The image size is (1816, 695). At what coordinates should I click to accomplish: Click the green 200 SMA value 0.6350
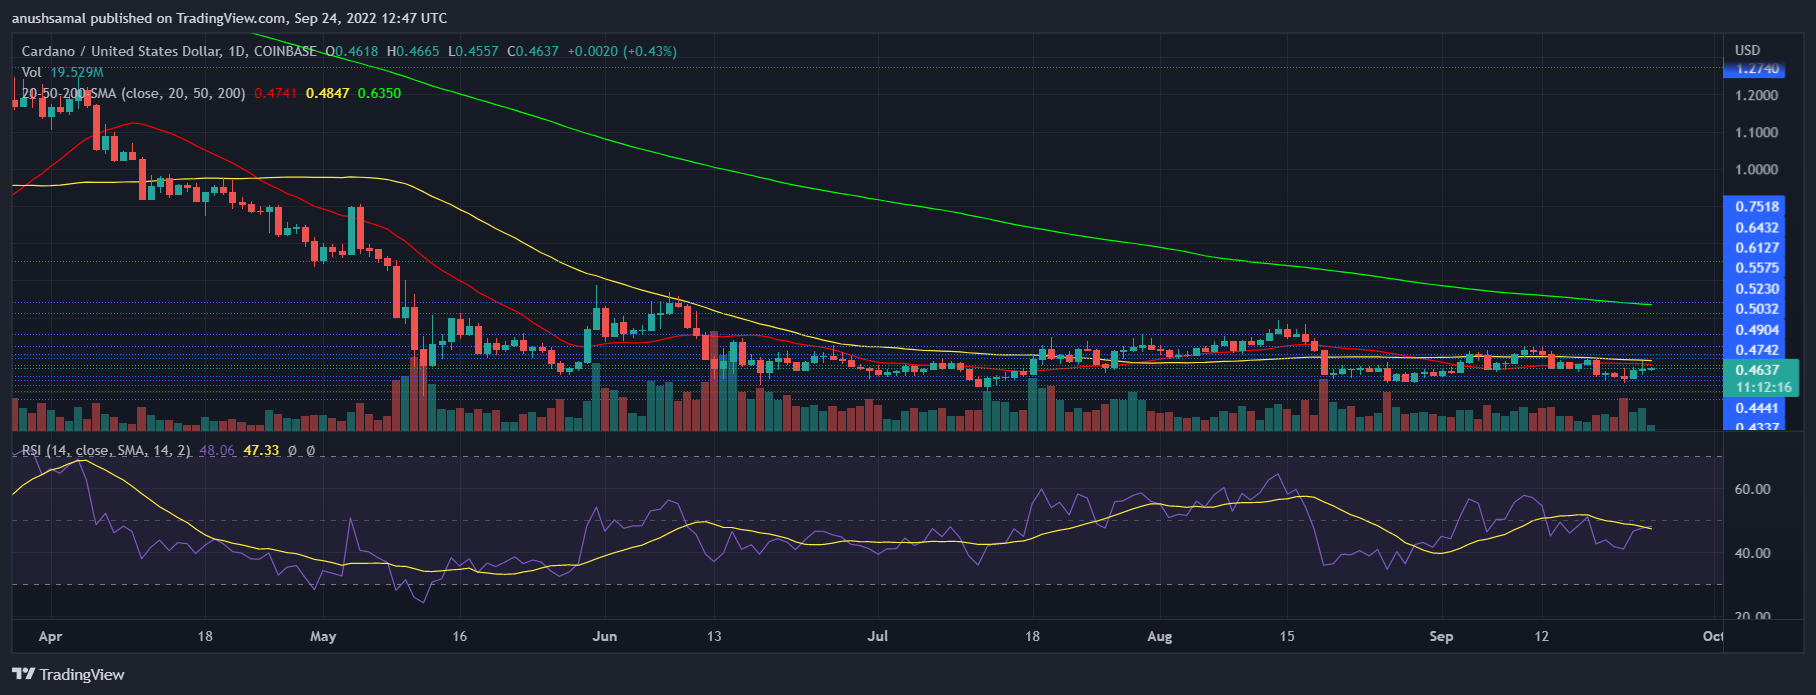coord(379,93)
